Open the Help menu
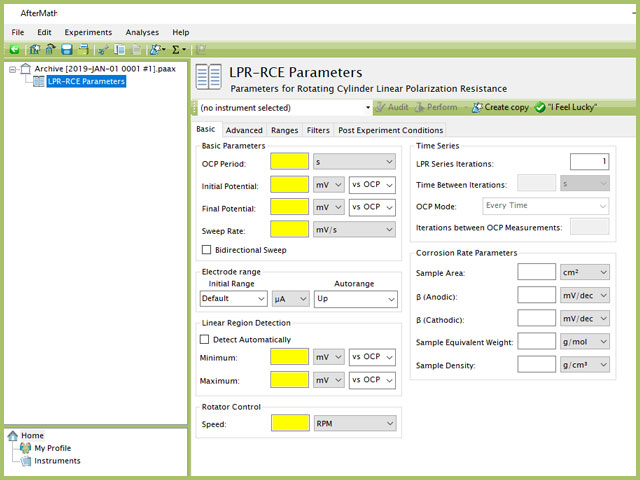This screenshot has width=640, height=480. click(180, 32)
